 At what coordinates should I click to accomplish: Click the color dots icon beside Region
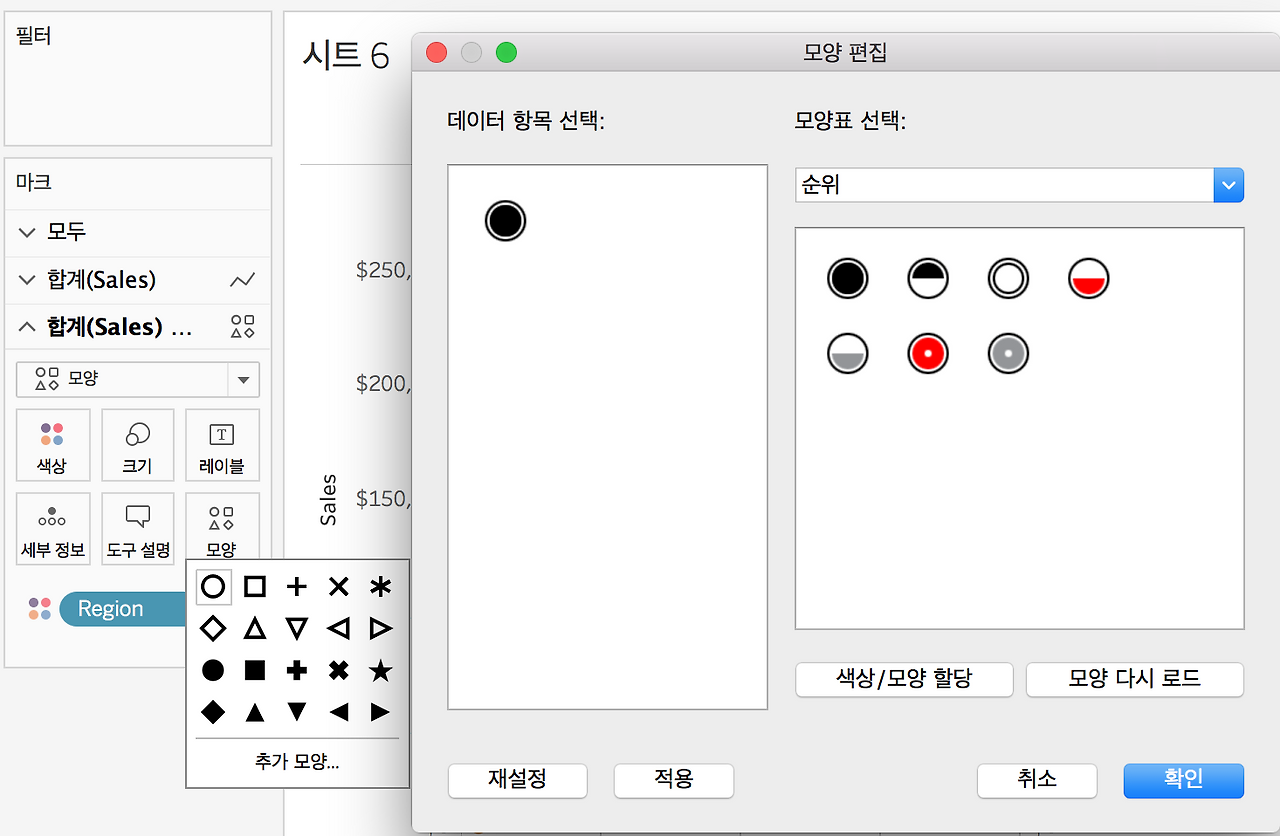click(x=40, y=609)
